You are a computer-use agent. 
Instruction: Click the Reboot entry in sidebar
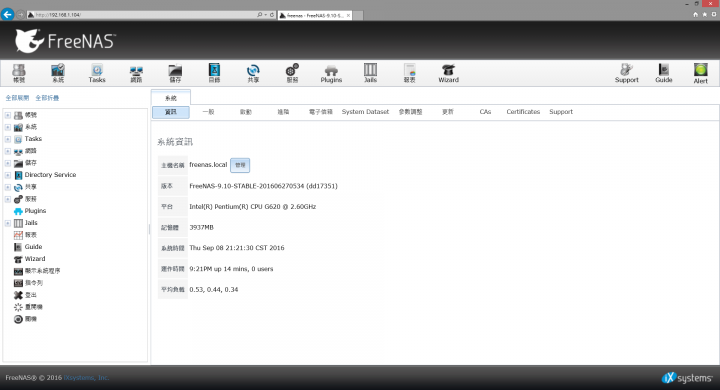(28, 307)
